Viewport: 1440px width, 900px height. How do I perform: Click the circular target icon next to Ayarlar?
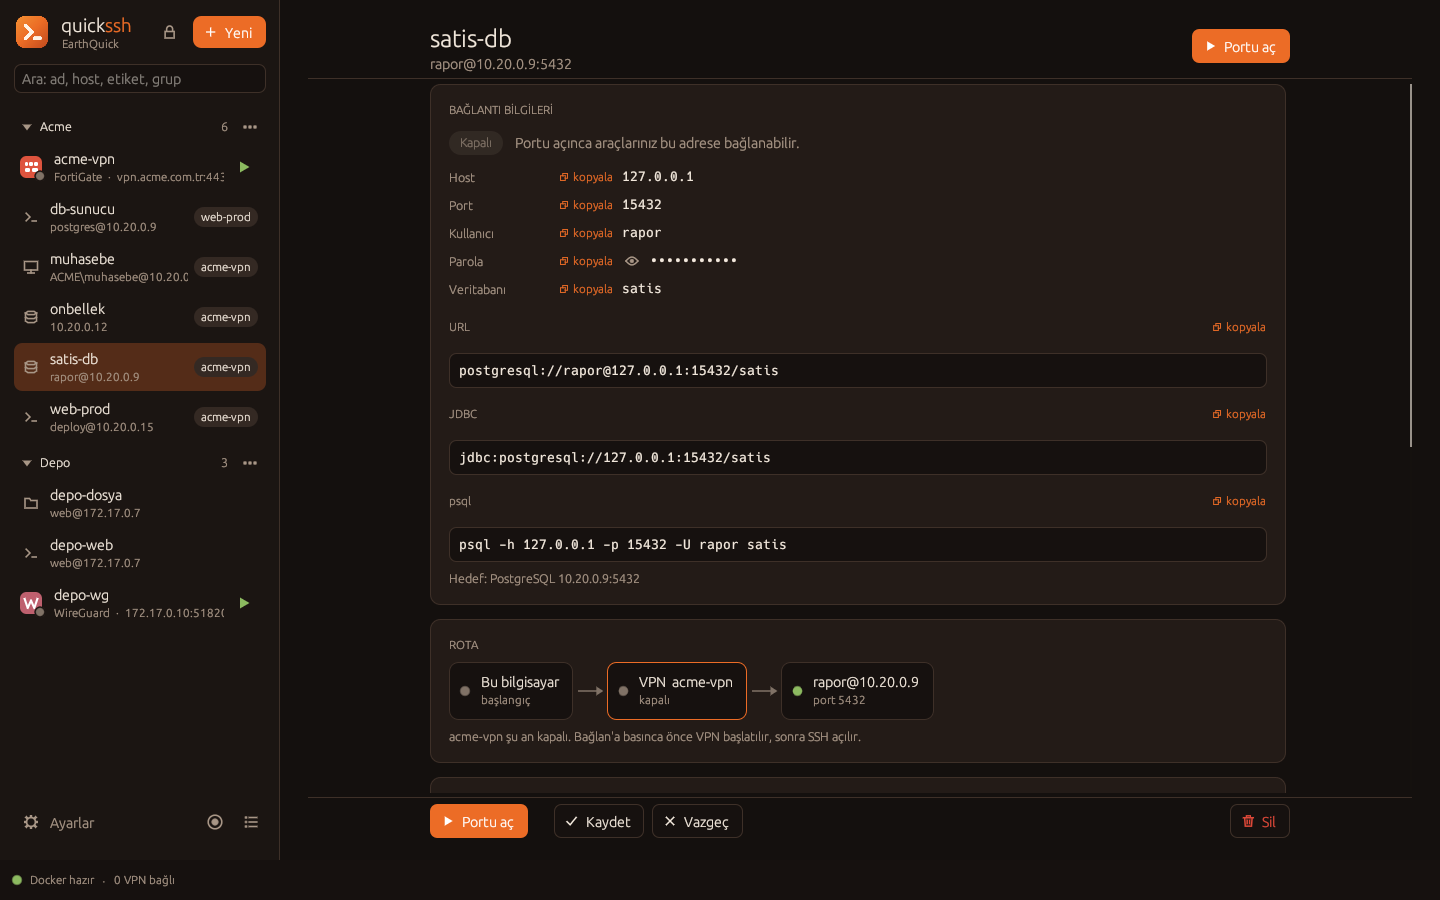click(x=215, y=822)
